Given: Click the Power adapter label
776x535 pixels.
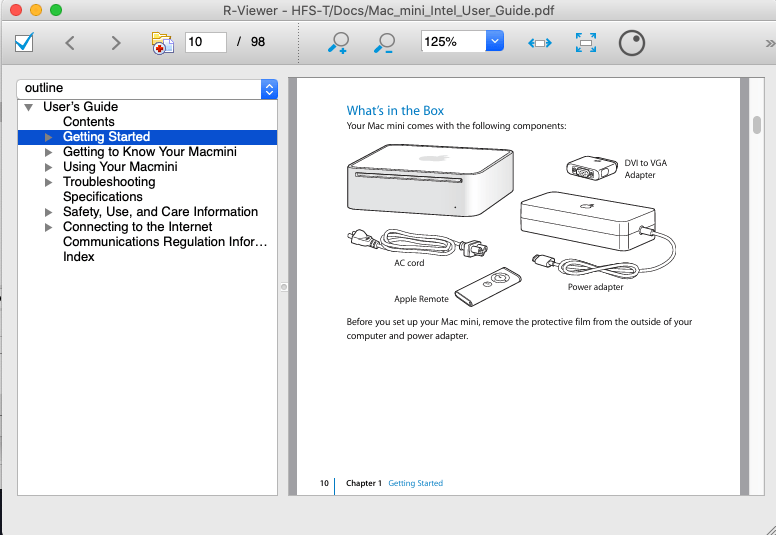Looking at the screenshot, I should click(x=595, y=287).
